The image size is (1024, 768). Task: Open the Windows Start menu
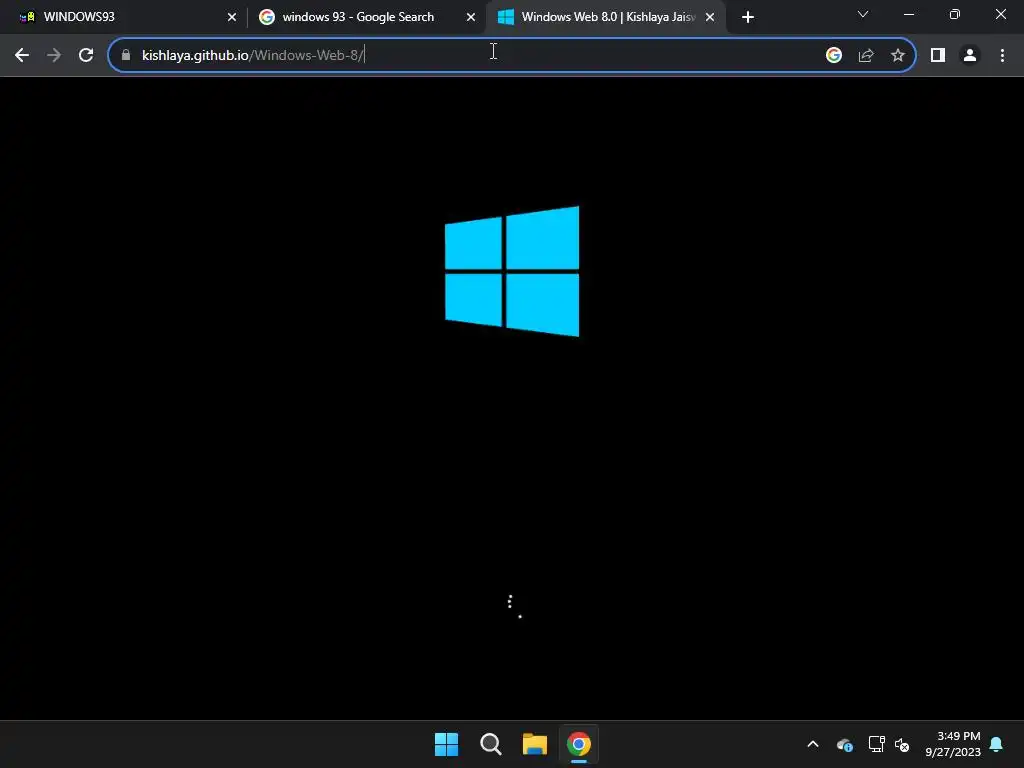(447, 744)
